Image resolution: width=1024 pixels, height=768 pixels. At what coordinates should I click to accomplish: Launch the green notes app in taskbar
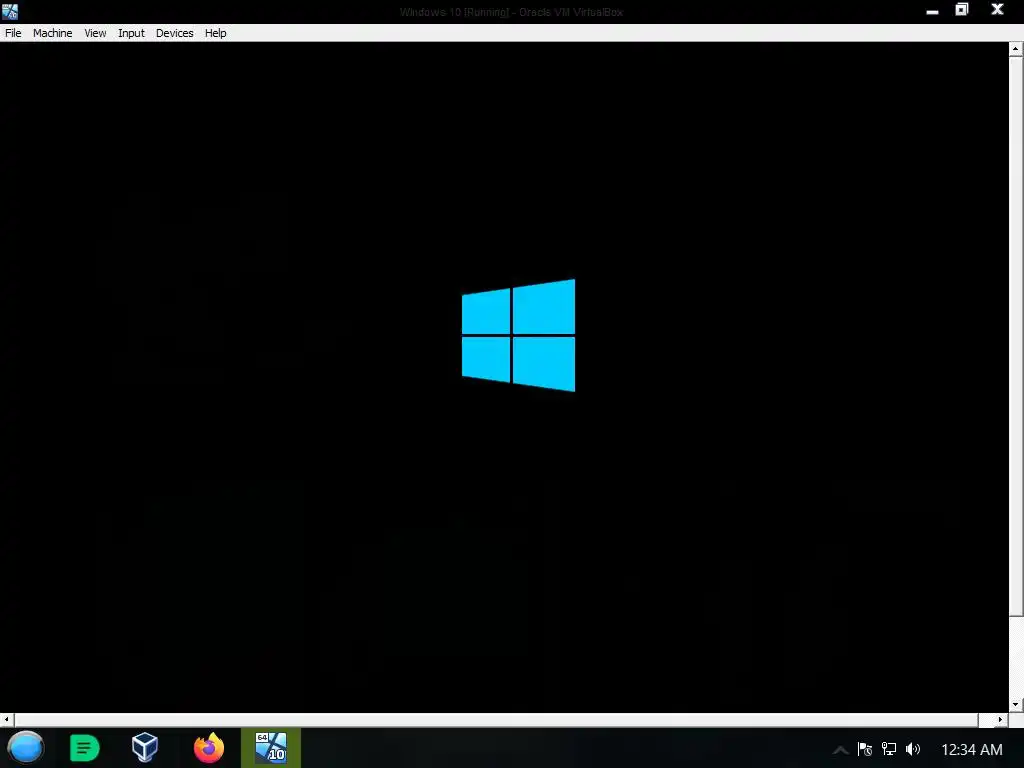click(x=84, y=748)
